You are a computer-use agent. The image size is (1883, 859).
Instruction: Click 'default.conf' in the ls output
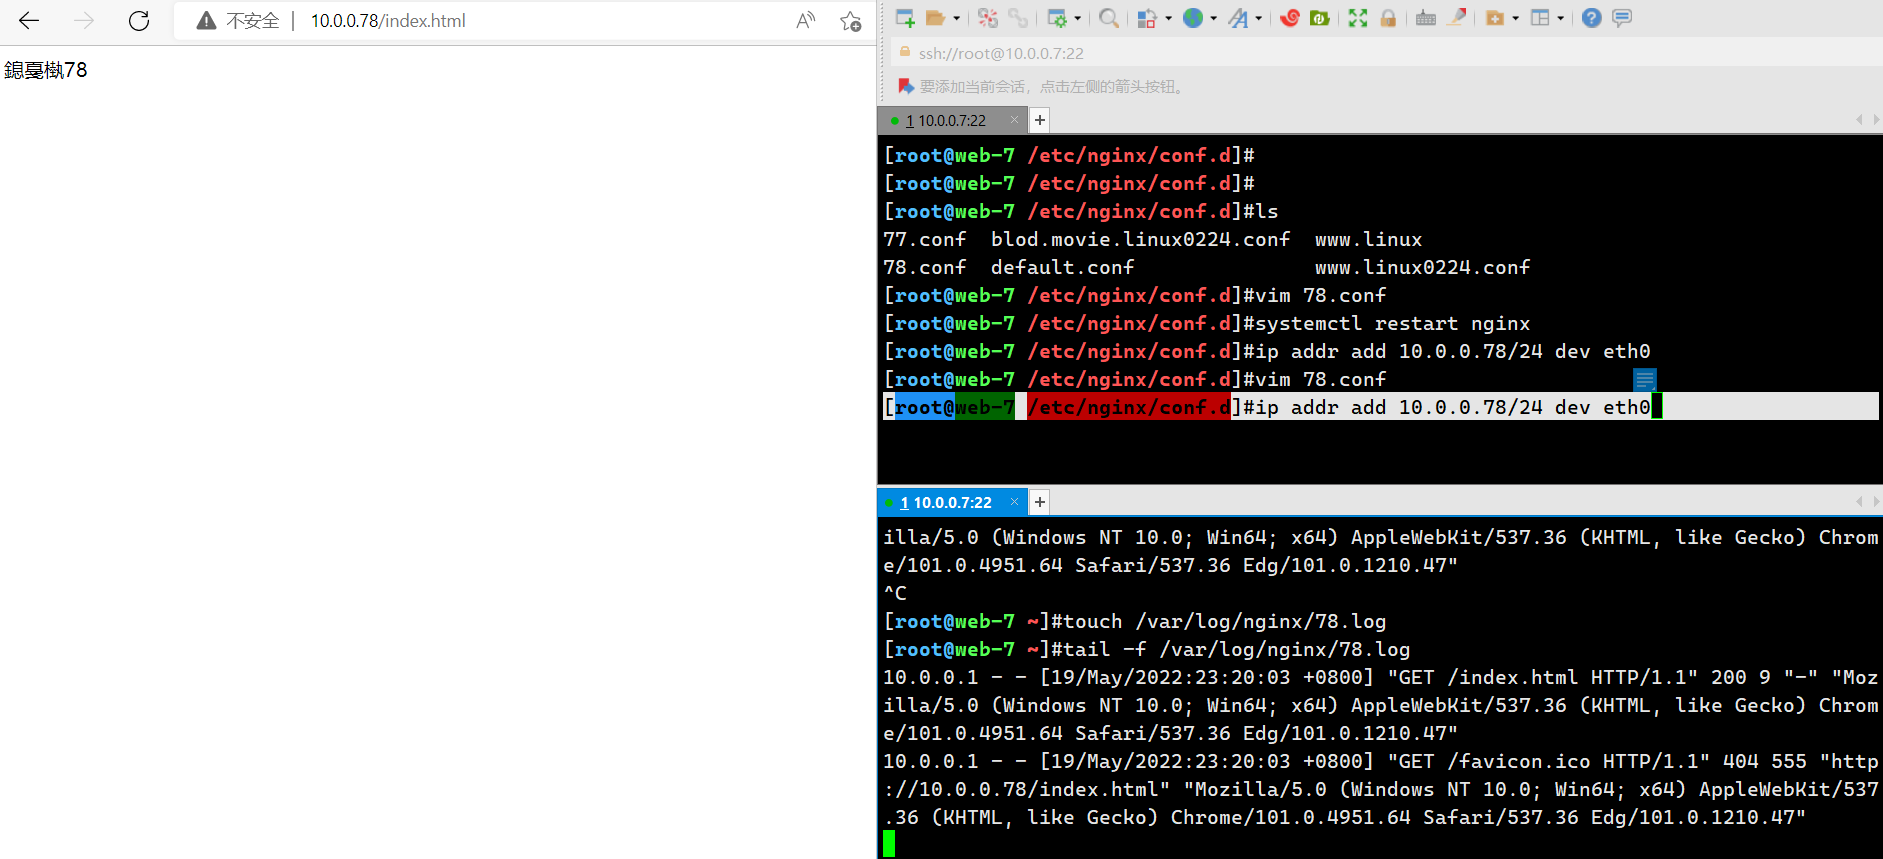(1063, 268)
